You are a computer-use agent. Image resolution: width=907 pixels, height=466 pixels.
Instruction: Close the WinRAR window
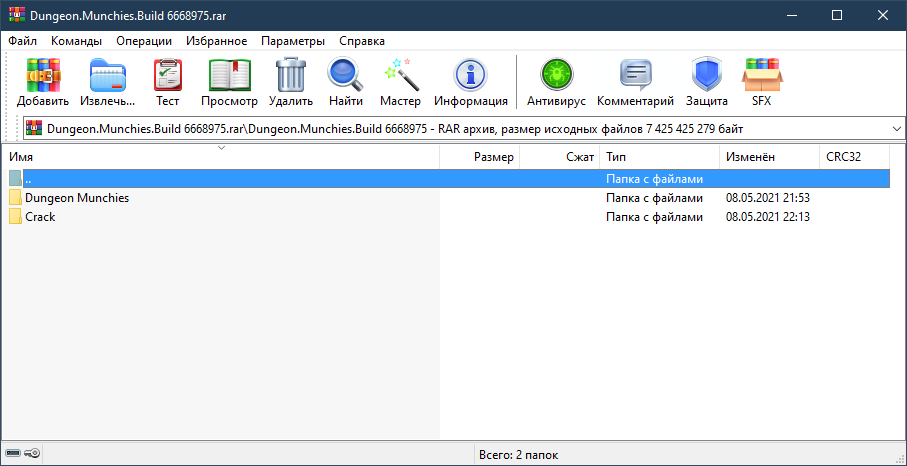coord(883,16)
